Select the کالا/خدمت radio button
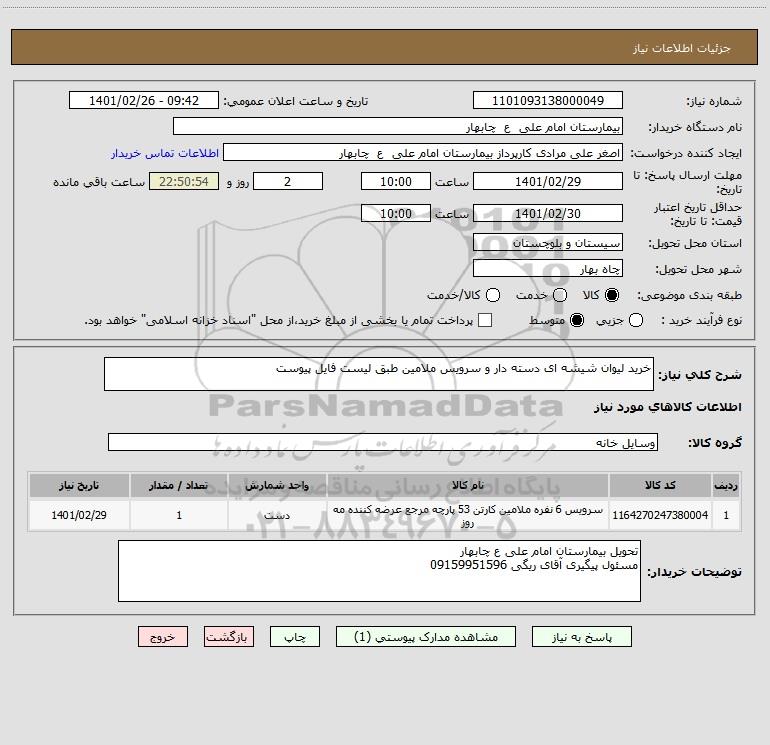Viewport: 770px width, 745px height. 493,295
